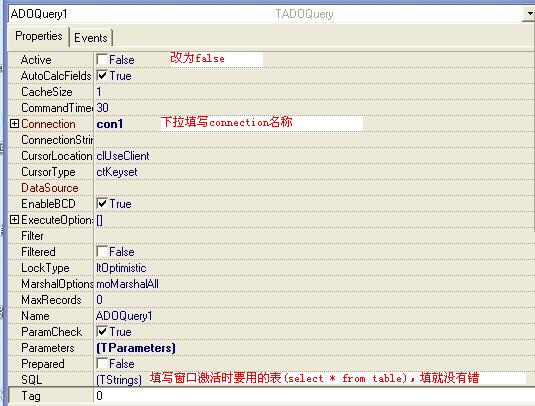This screenshot has height=406, width=535.
Task: Click the ExecuteOptions [] value
Action: tap(99, 220)
